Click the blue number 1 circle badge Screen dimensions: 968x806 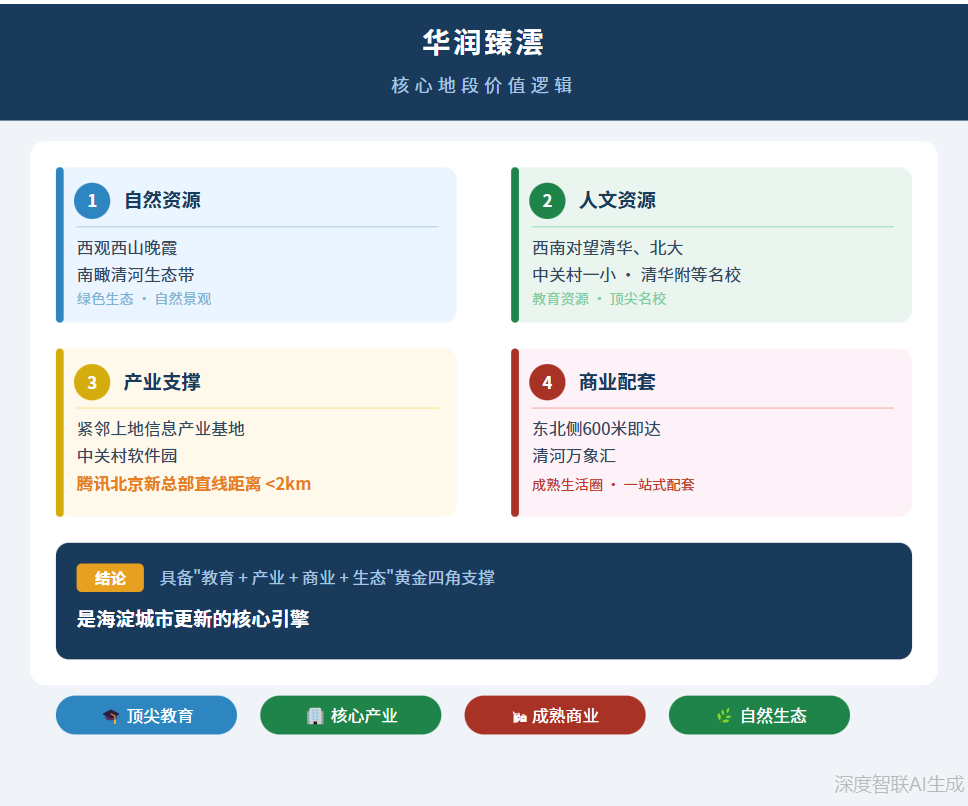point(92,201)
